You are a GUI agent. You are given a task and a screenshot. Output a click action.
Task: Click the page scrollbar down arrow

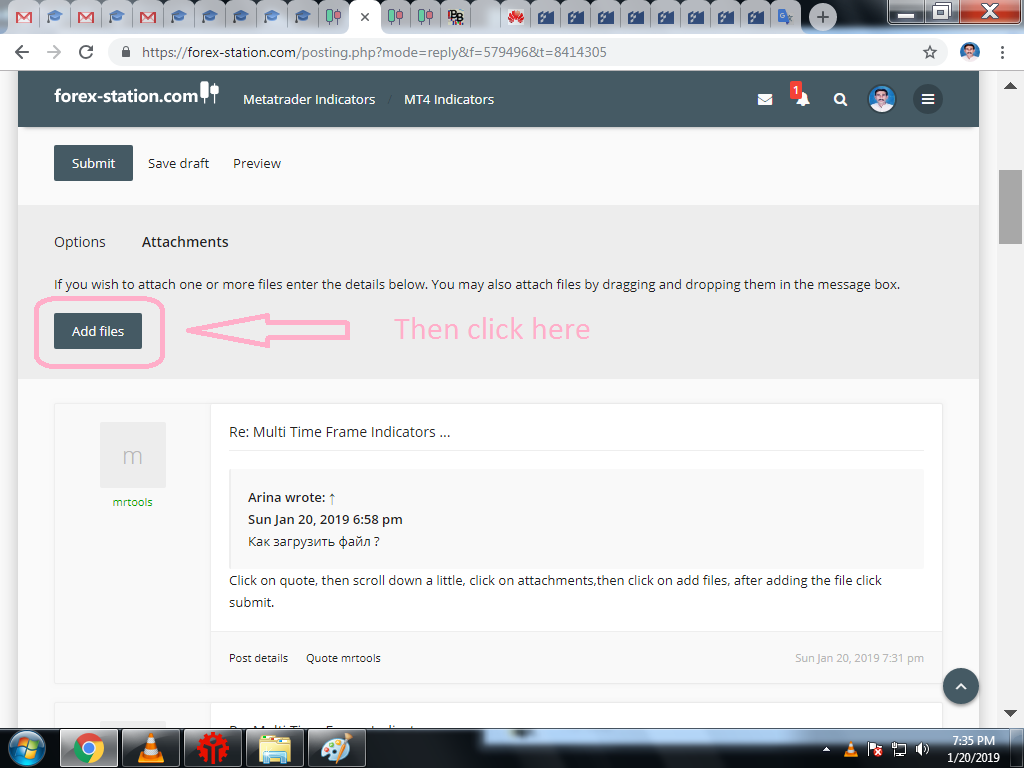[x=1010, y=713]
